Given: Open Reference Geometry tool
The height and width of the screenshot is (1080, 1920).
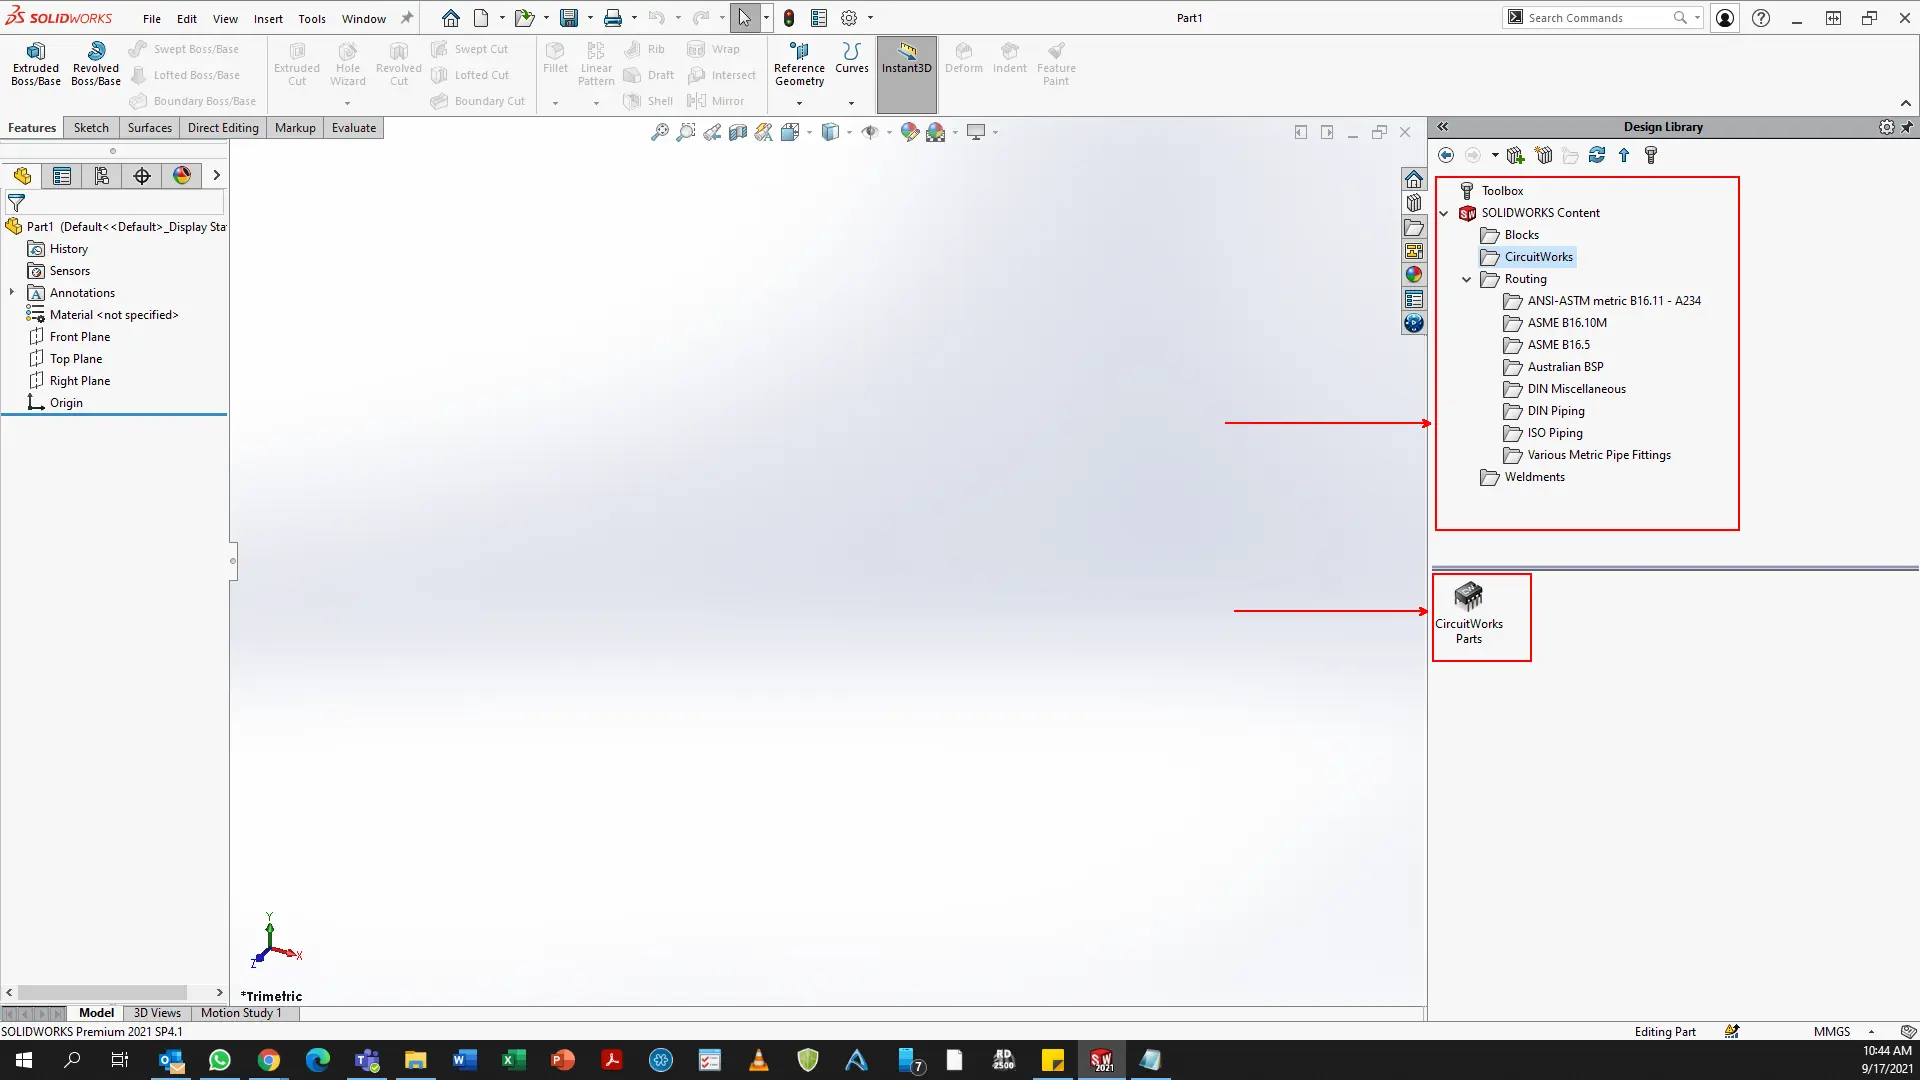Looking at the screenshot, I should click(x=799, y=64).
